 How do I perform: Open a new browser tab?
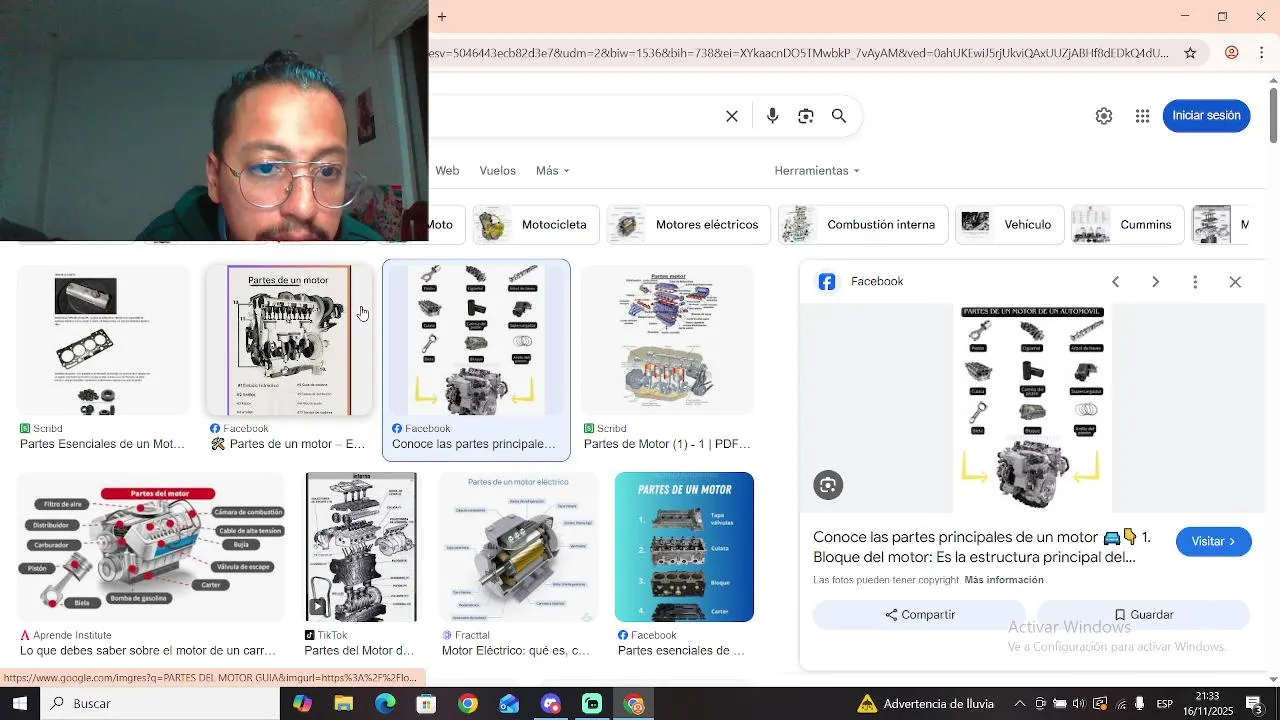click(x=441, y=16)
